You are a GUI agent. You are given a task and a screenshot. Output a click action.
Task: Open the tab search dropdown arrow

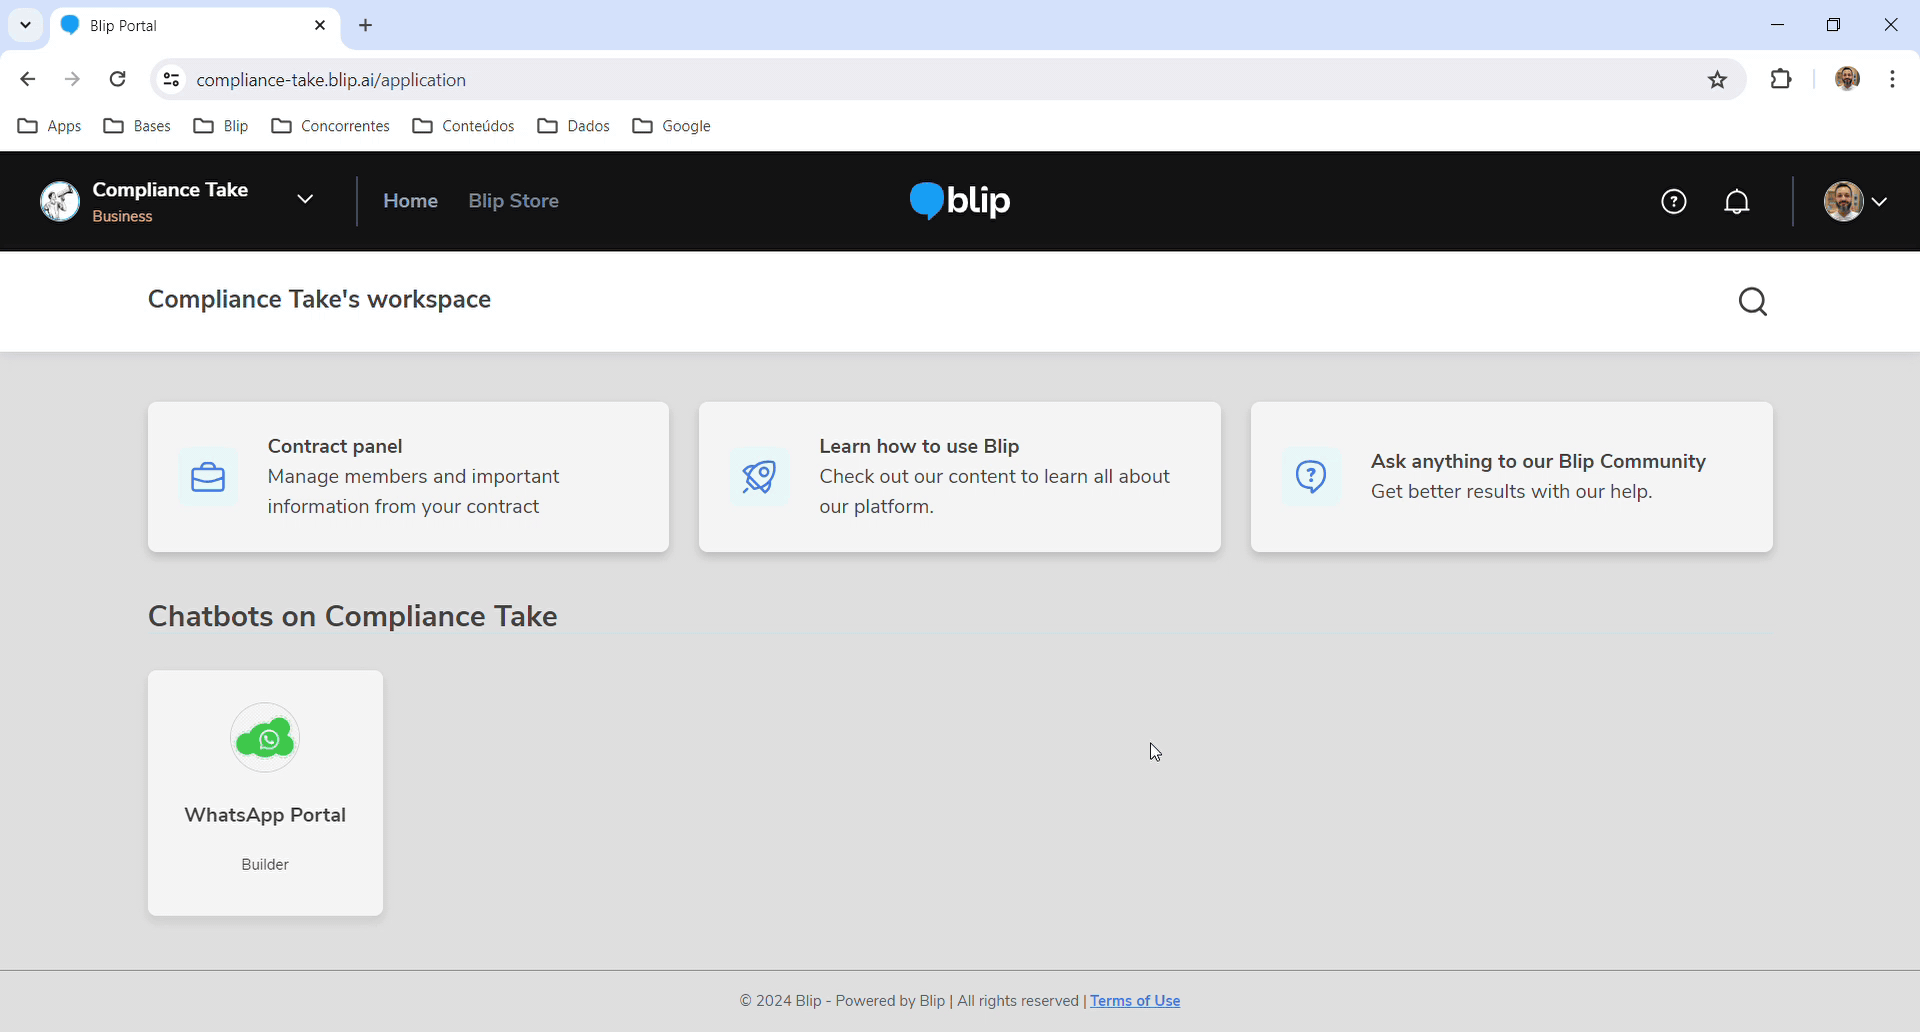pyautogui.click(x=26, y=26)
